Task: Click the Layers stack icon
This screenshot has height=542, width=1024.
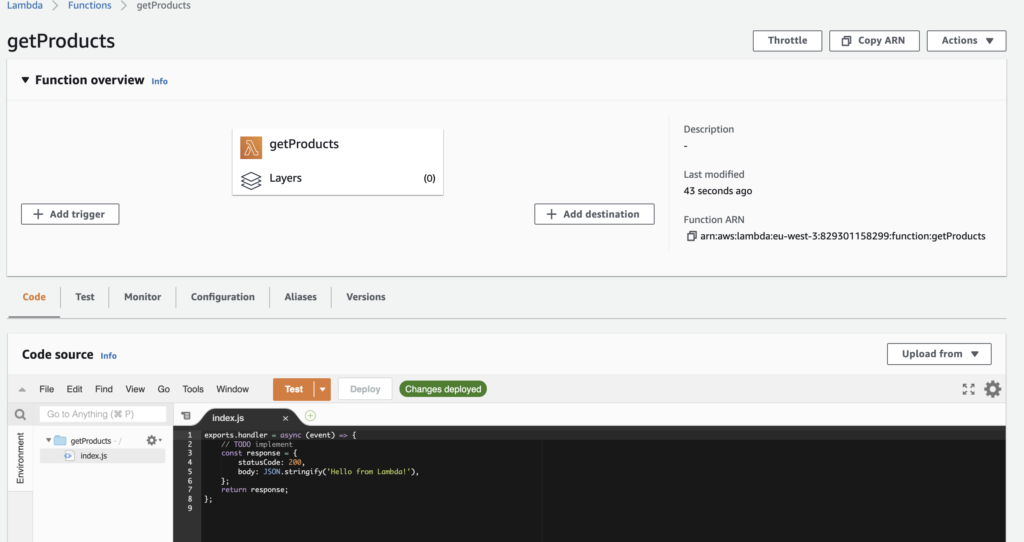Action: [251, 180]
